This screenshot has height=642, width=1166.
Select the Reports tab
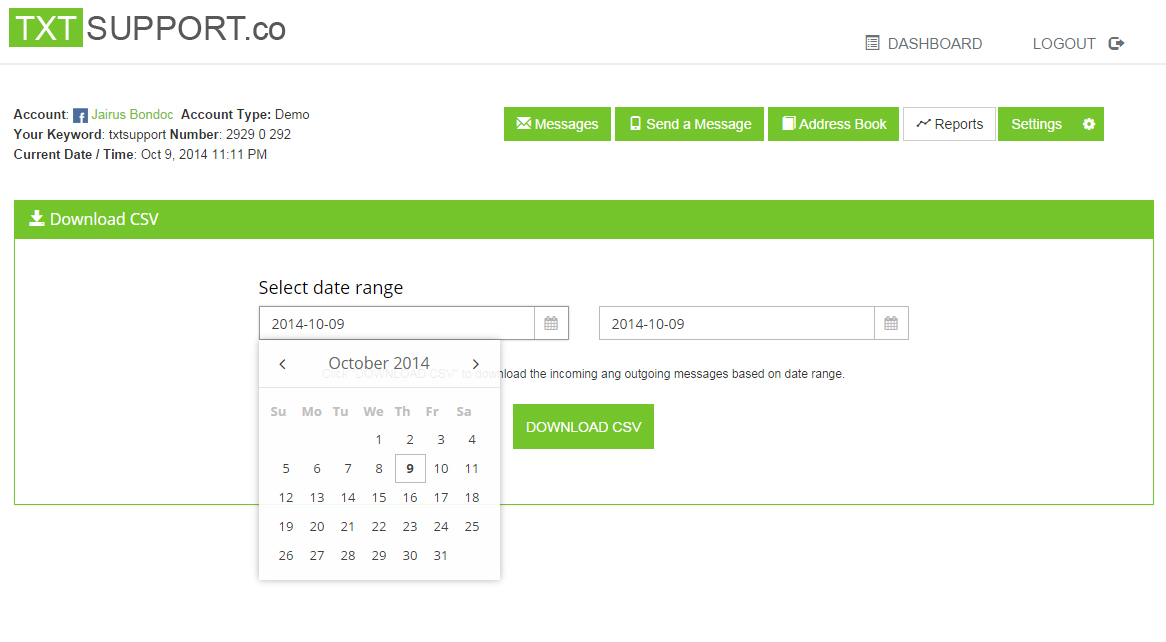[x=949, y=124]
